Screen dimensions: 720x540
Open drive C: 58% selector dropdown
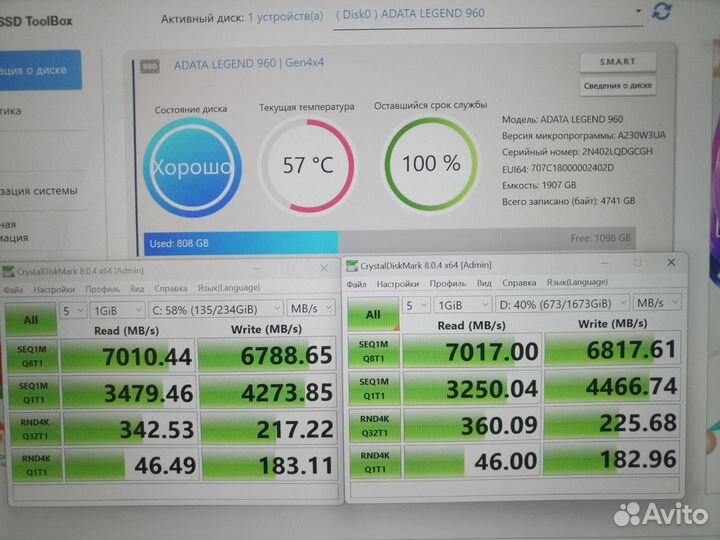tap(215, 309)
